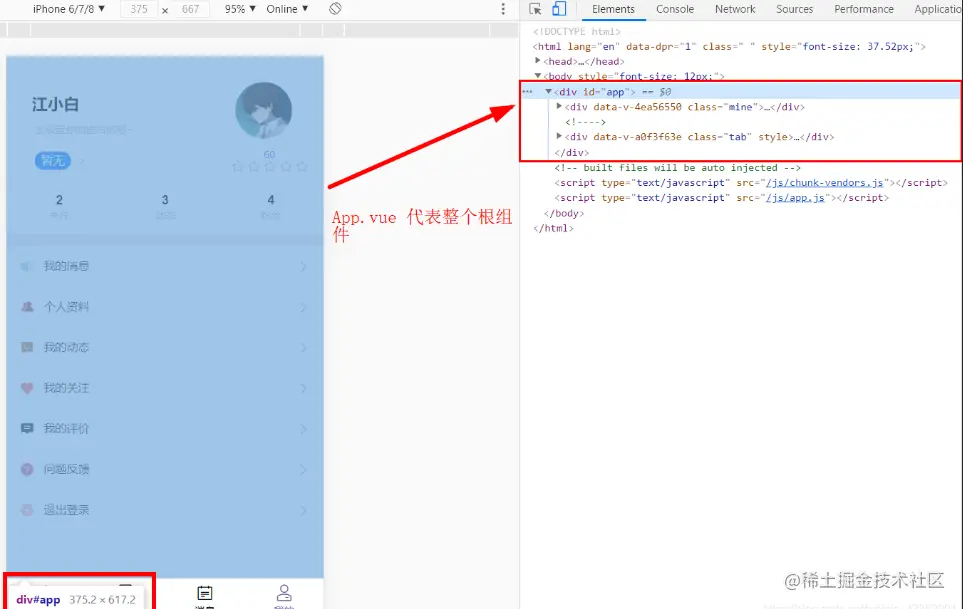Tap the bottom tab bar profile icon

tap(284, 593)
